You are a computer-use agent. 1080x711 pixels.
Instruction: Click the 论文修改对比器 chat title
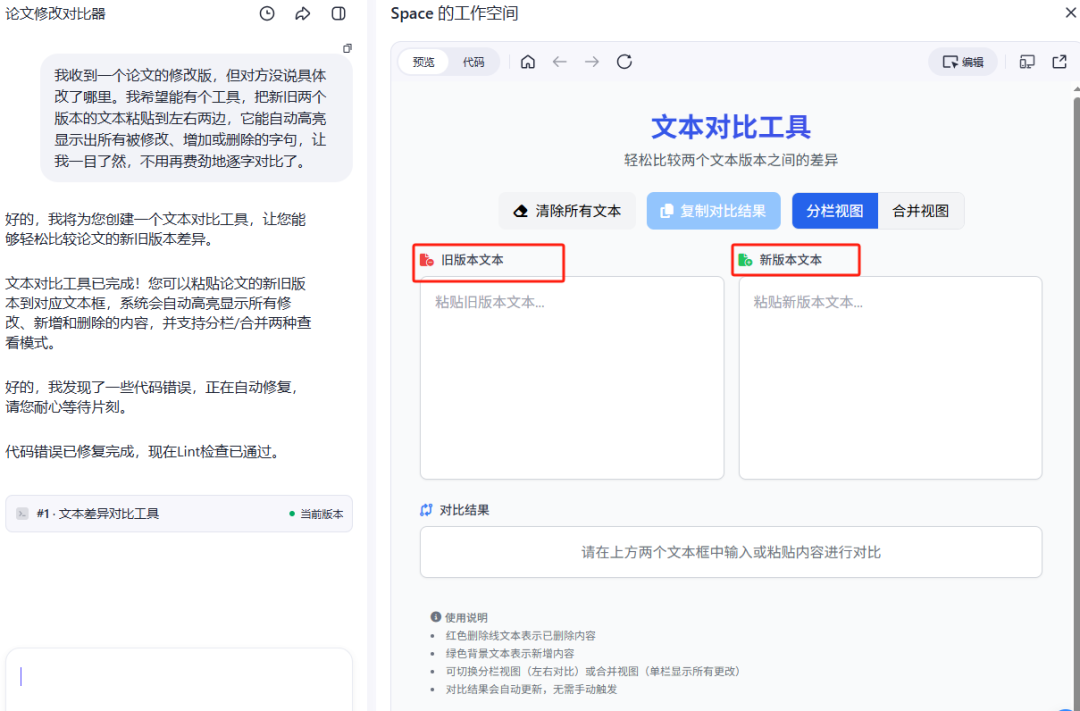[x=55, y=14]
